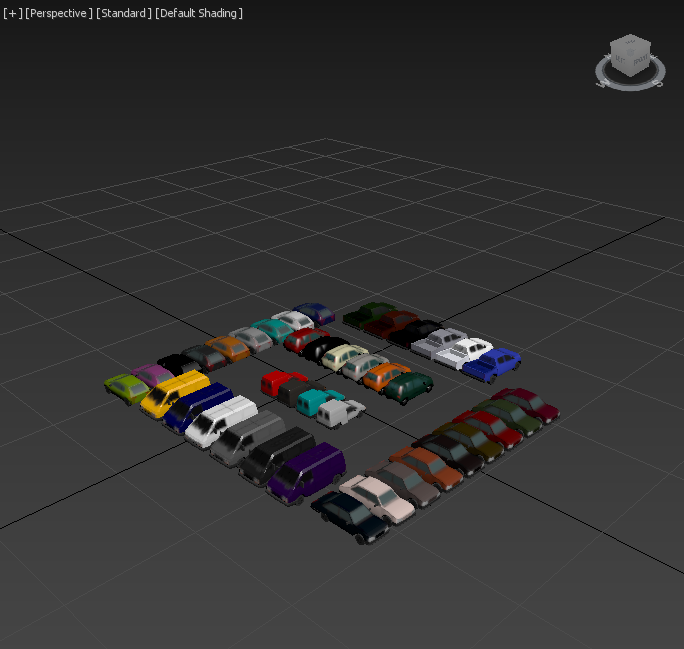Click the ViewCube navigation cube
Screen dimensions: 684x649
point(631,55)
